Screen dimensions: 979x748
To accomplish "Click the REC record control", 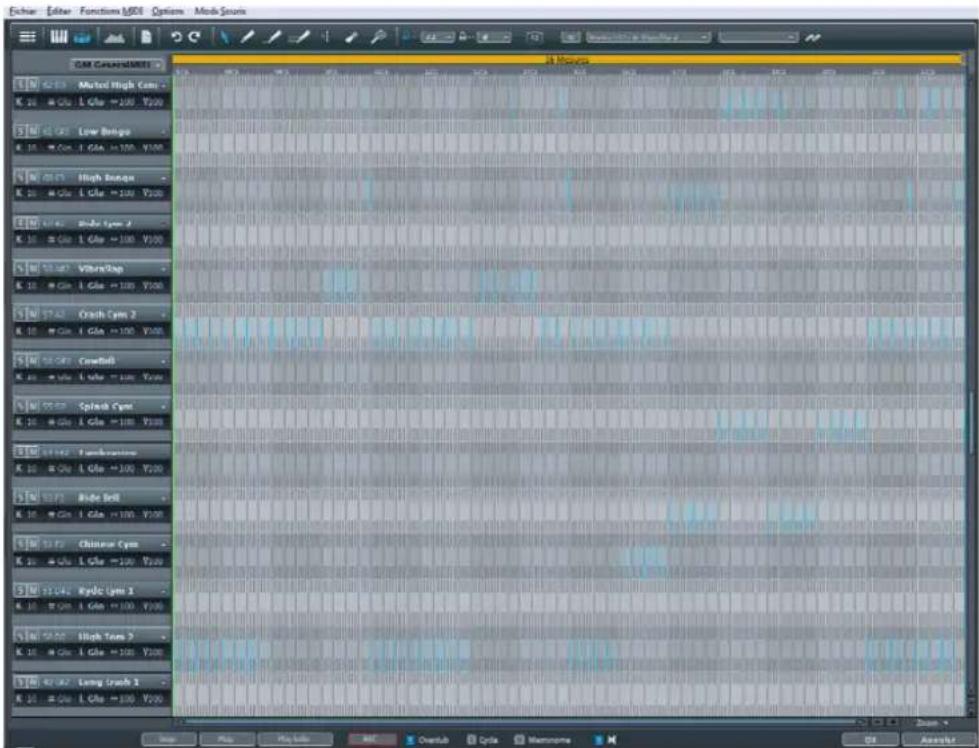I will pos(374,738).
